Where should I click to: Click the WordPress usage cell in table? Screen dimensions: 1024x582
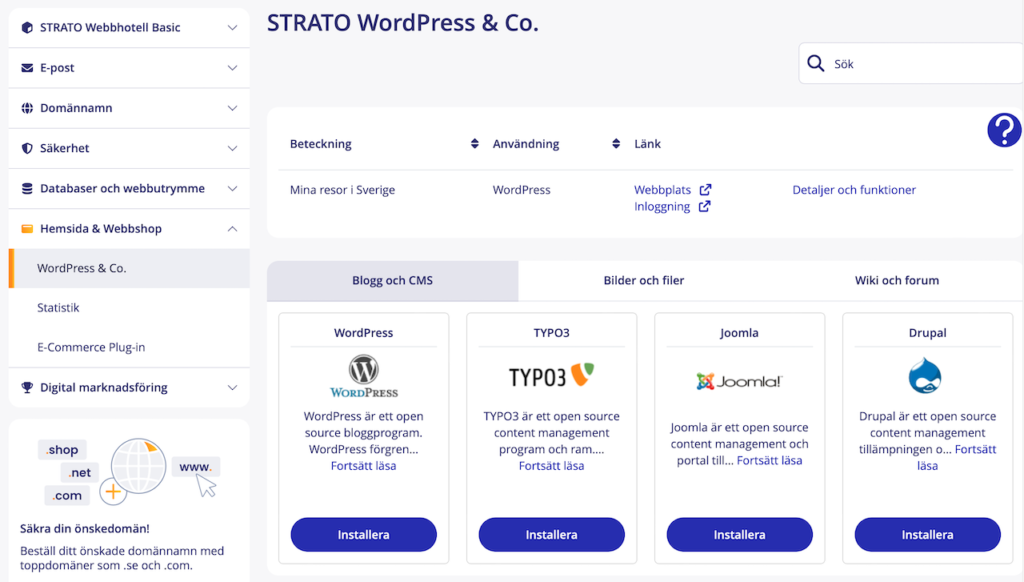coord(521,190)
